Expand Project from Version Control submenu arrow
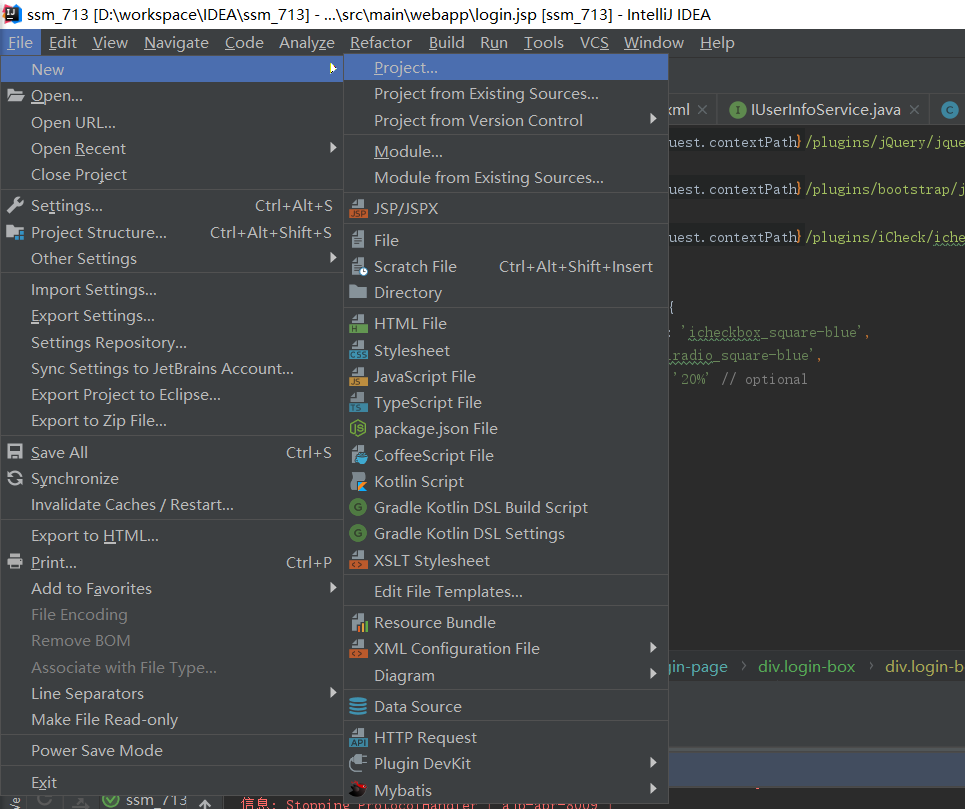Viewport: 965px width, 809px height. click(653, 119)
